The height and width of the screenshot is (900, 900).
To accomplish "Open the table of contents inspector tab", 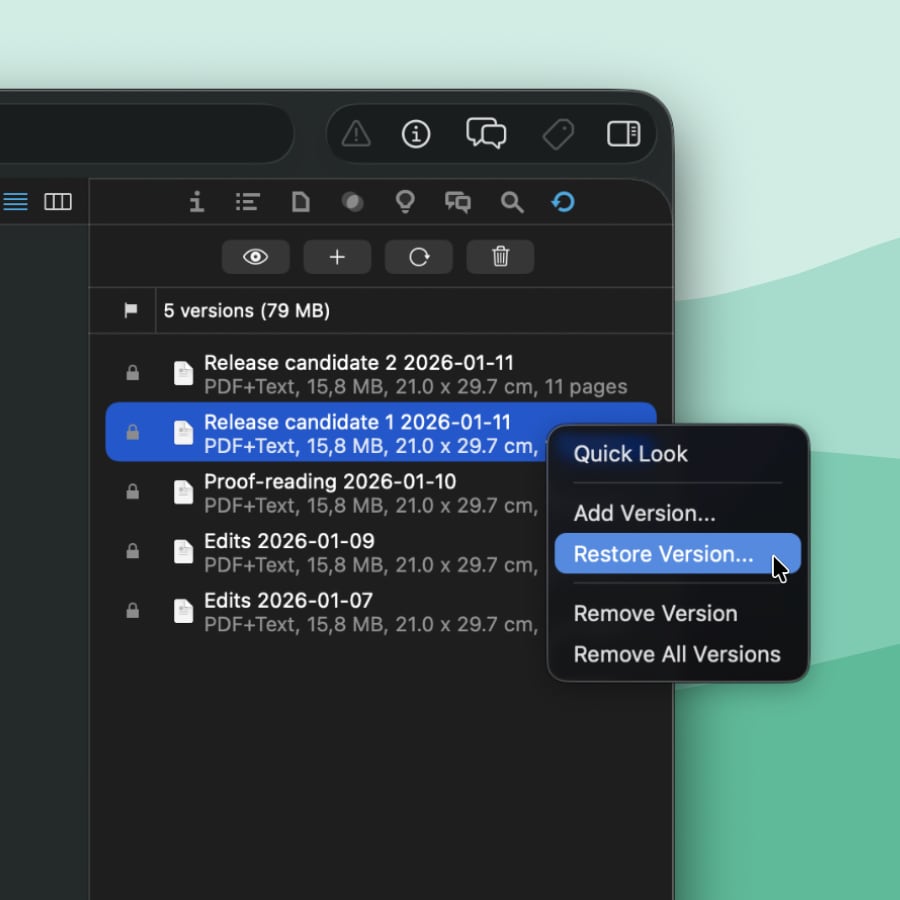I will 247,203.
